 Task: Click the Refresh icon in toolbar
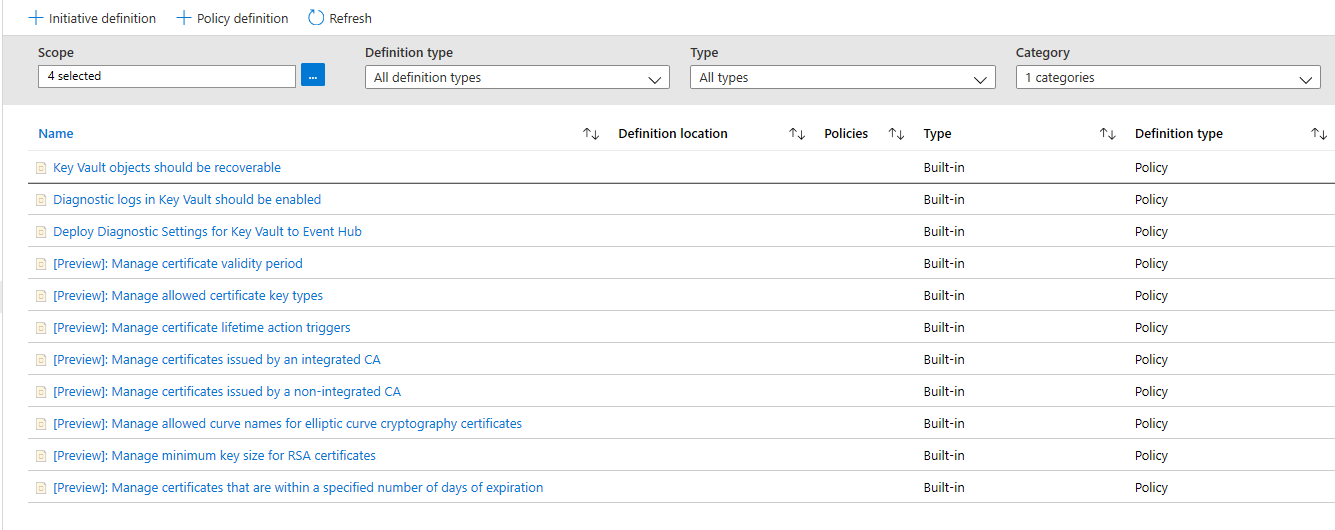[316, 18]
